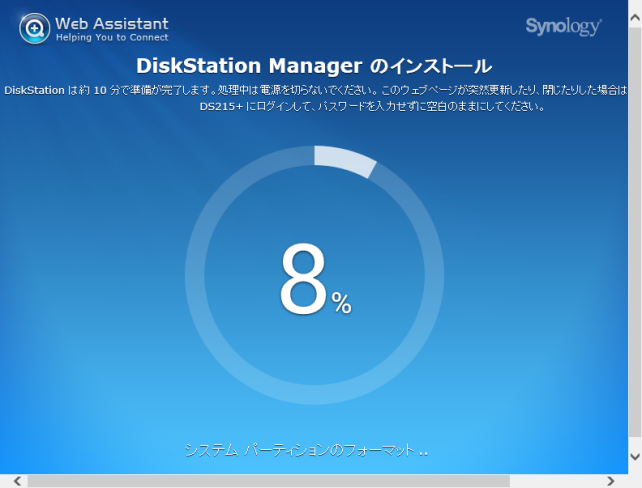The height and width of the screenshot is (488, 642).
Task: Click the left arrow of horizontal scrollbar
Action: (18, 481)
